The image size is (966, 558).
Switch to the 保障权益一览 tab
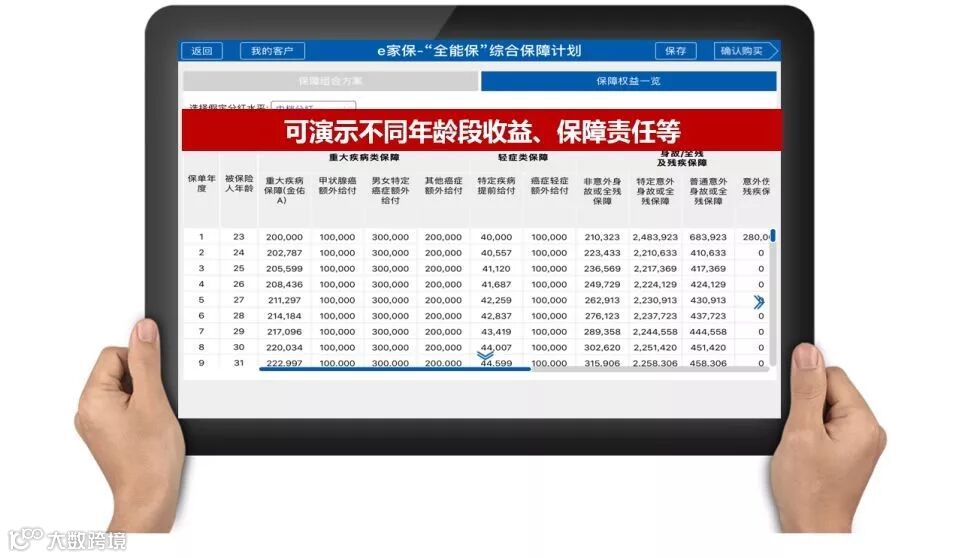click(x=628, y=81)
